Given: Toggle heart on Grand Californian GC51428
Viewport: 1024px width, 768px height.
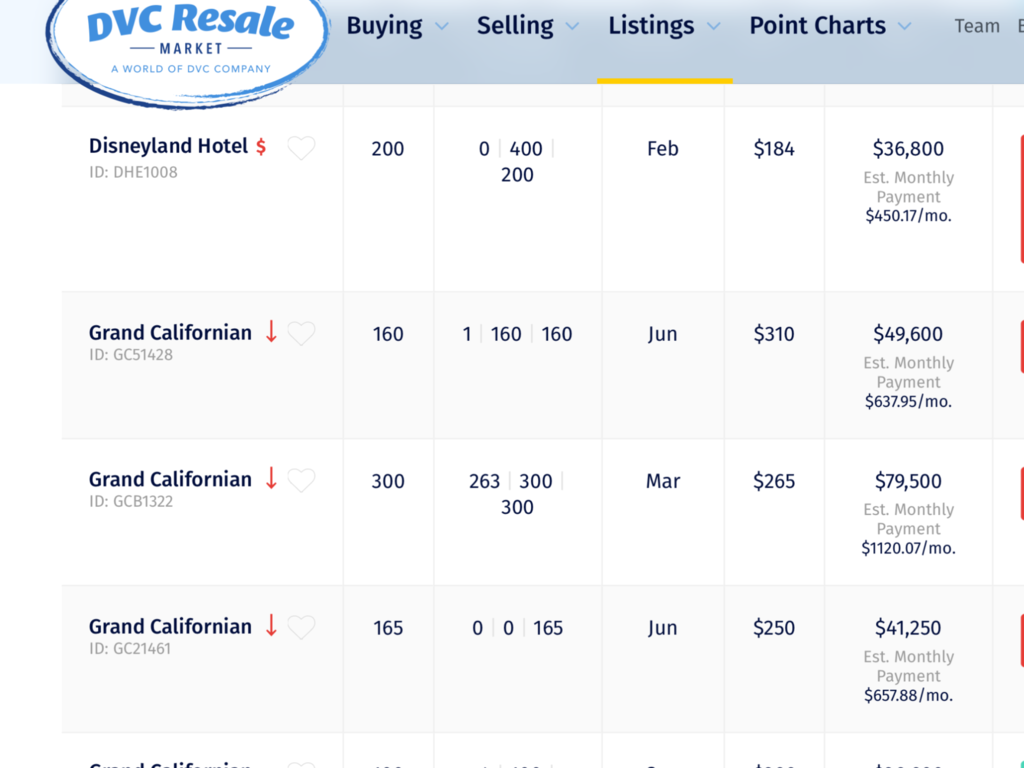Looking at the screenshot, I should tap(301, 333).
